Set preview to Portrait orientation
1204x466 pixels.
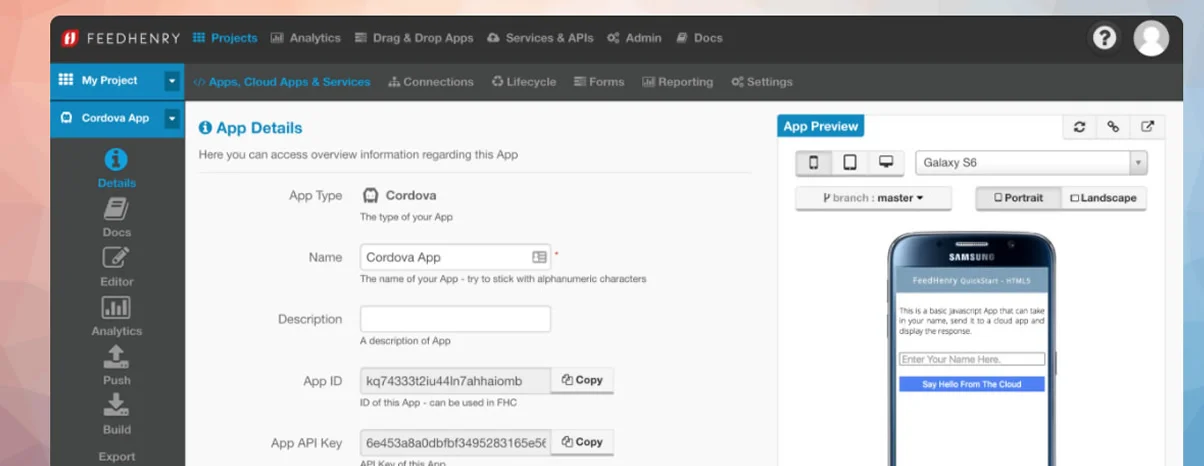coord(1018,198)
